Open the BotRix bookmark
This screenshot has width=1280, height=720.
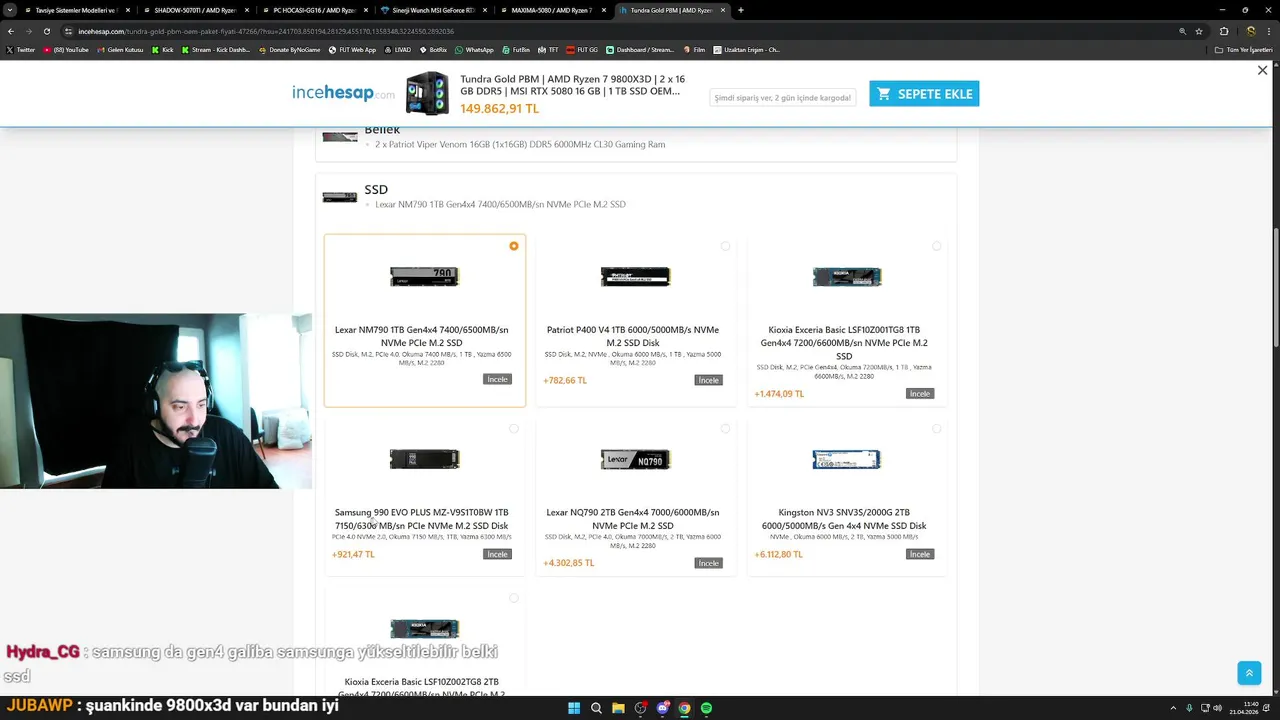(x=433, y=49)
